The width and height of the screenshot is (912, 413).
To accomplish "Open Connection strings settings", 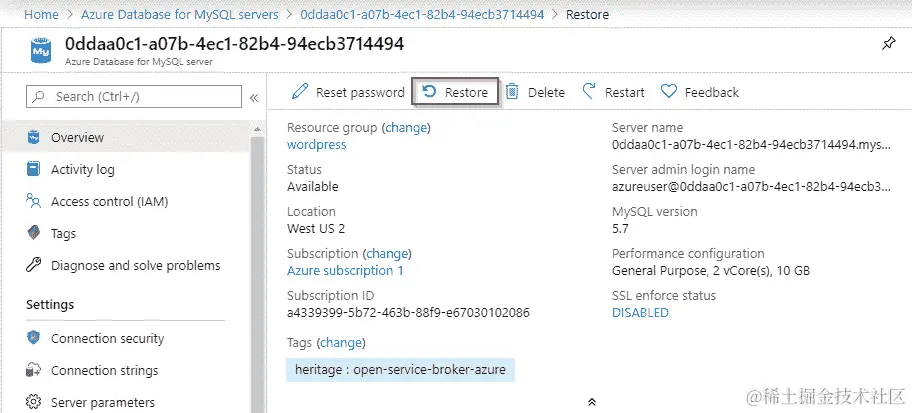I will [105, 371].
